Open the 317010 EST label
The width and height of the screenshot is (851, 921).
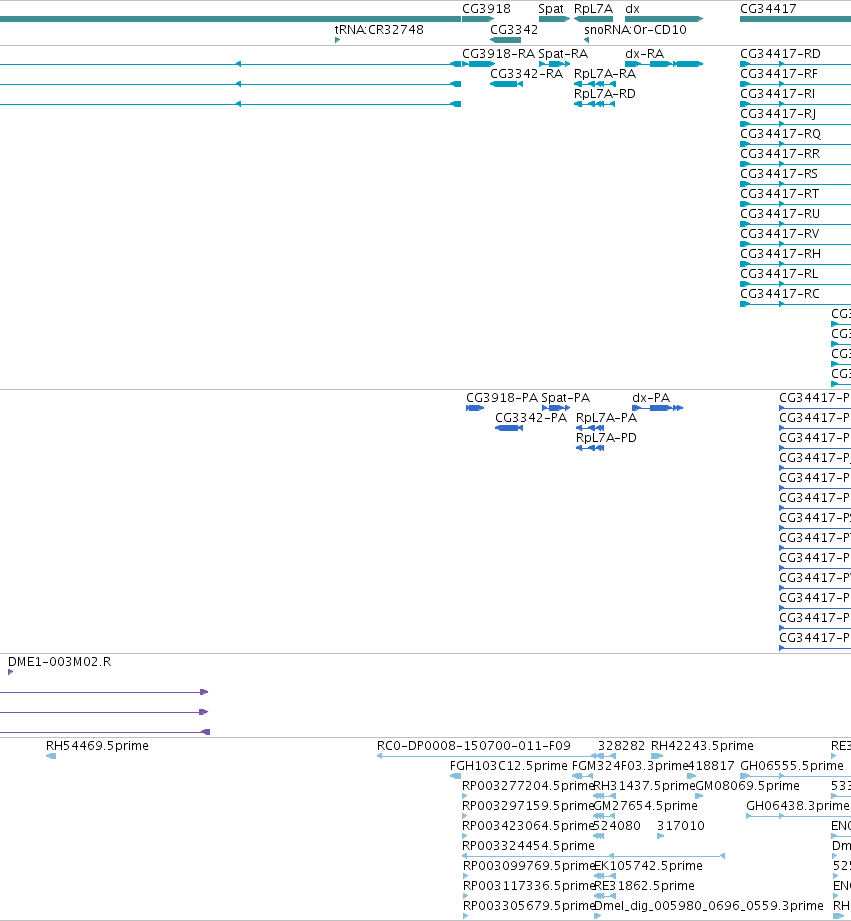[x=681, y=825]
